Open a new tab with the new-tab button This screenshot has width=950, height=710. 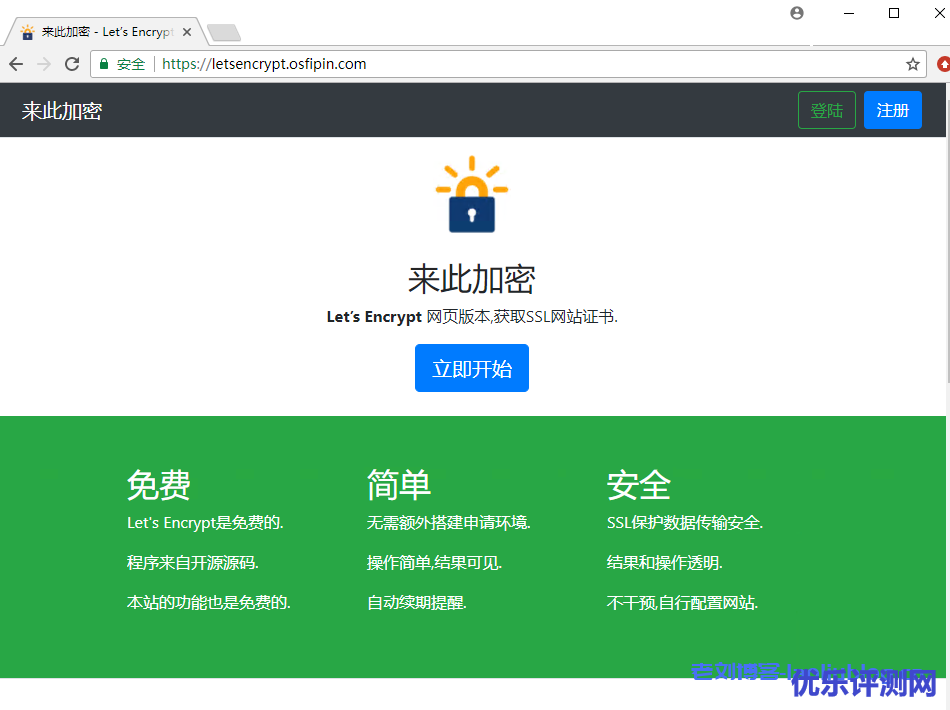(222, 32)
